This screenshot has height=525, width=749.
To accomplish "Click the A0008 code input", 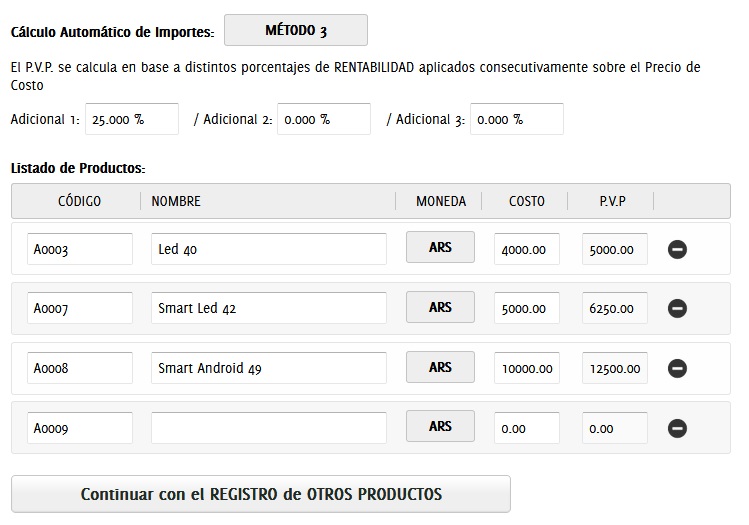I will pos(80,369).
